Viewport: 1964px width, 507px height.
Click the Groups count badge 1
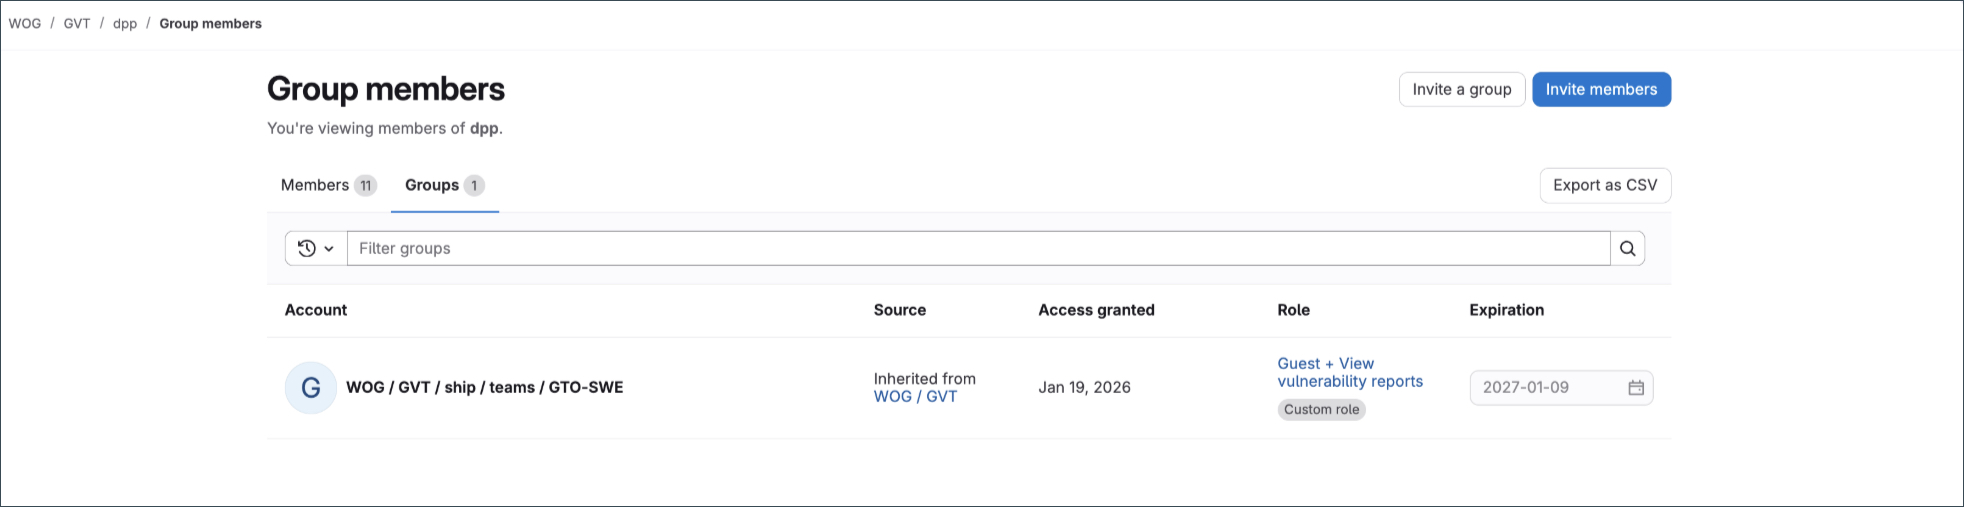click(x=474, y=185)
